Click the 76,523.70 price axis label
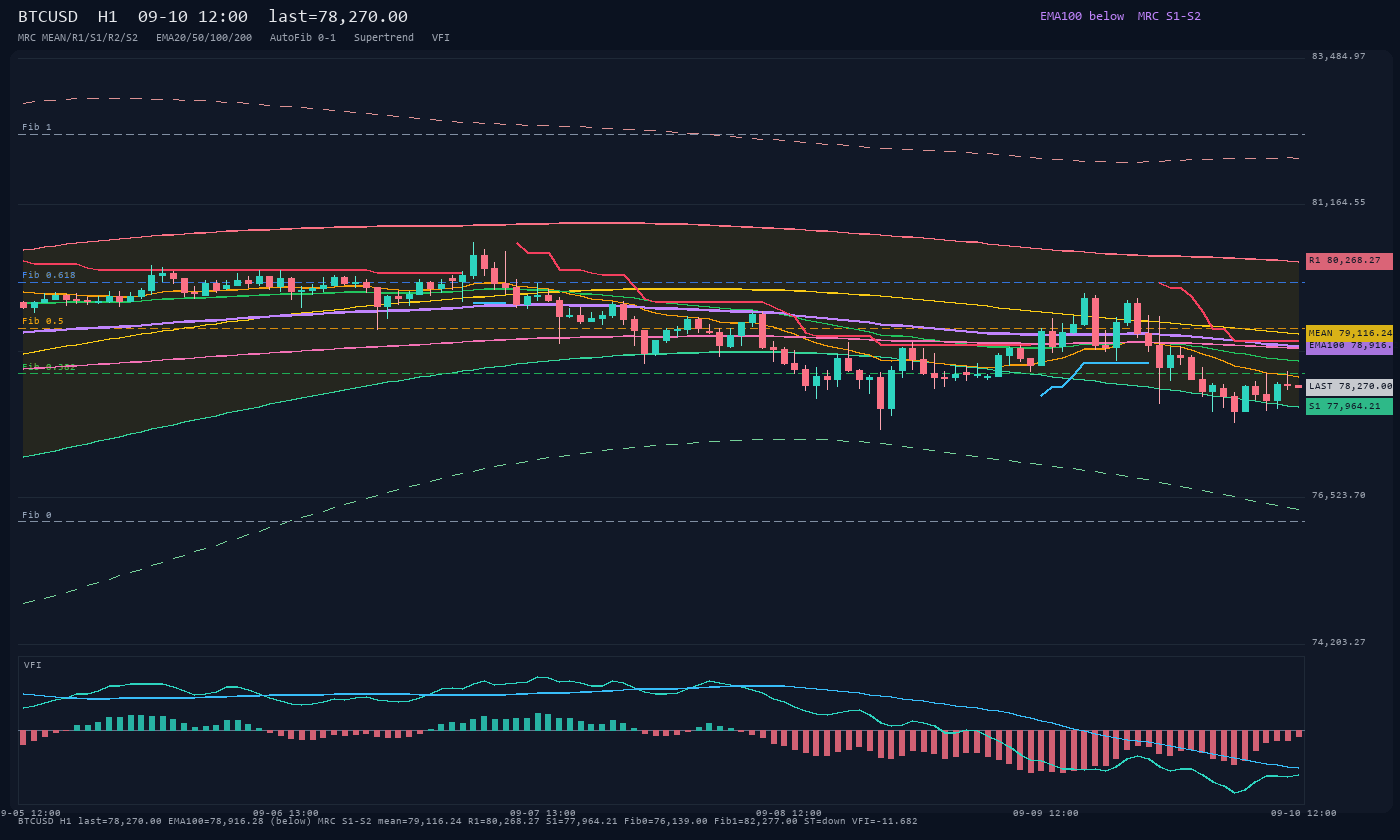The height and width of the screenshot is (840, 1400). pyautogui.click(x=1338, y=495)
